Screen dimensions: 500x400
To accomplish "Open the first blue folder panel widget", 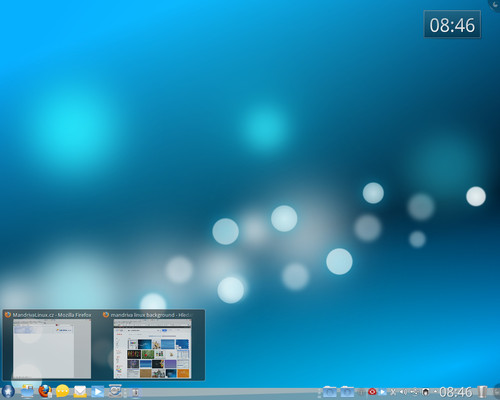I will click(329, 392).
